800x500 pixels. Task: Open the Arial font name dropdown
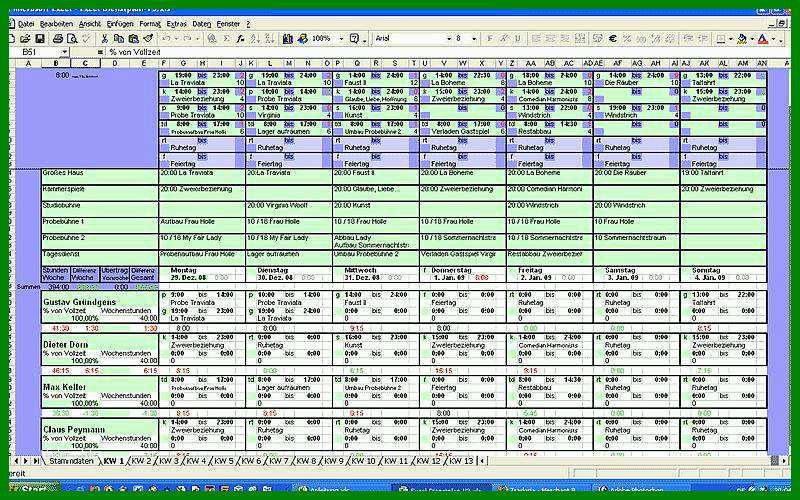coord(449,39)
